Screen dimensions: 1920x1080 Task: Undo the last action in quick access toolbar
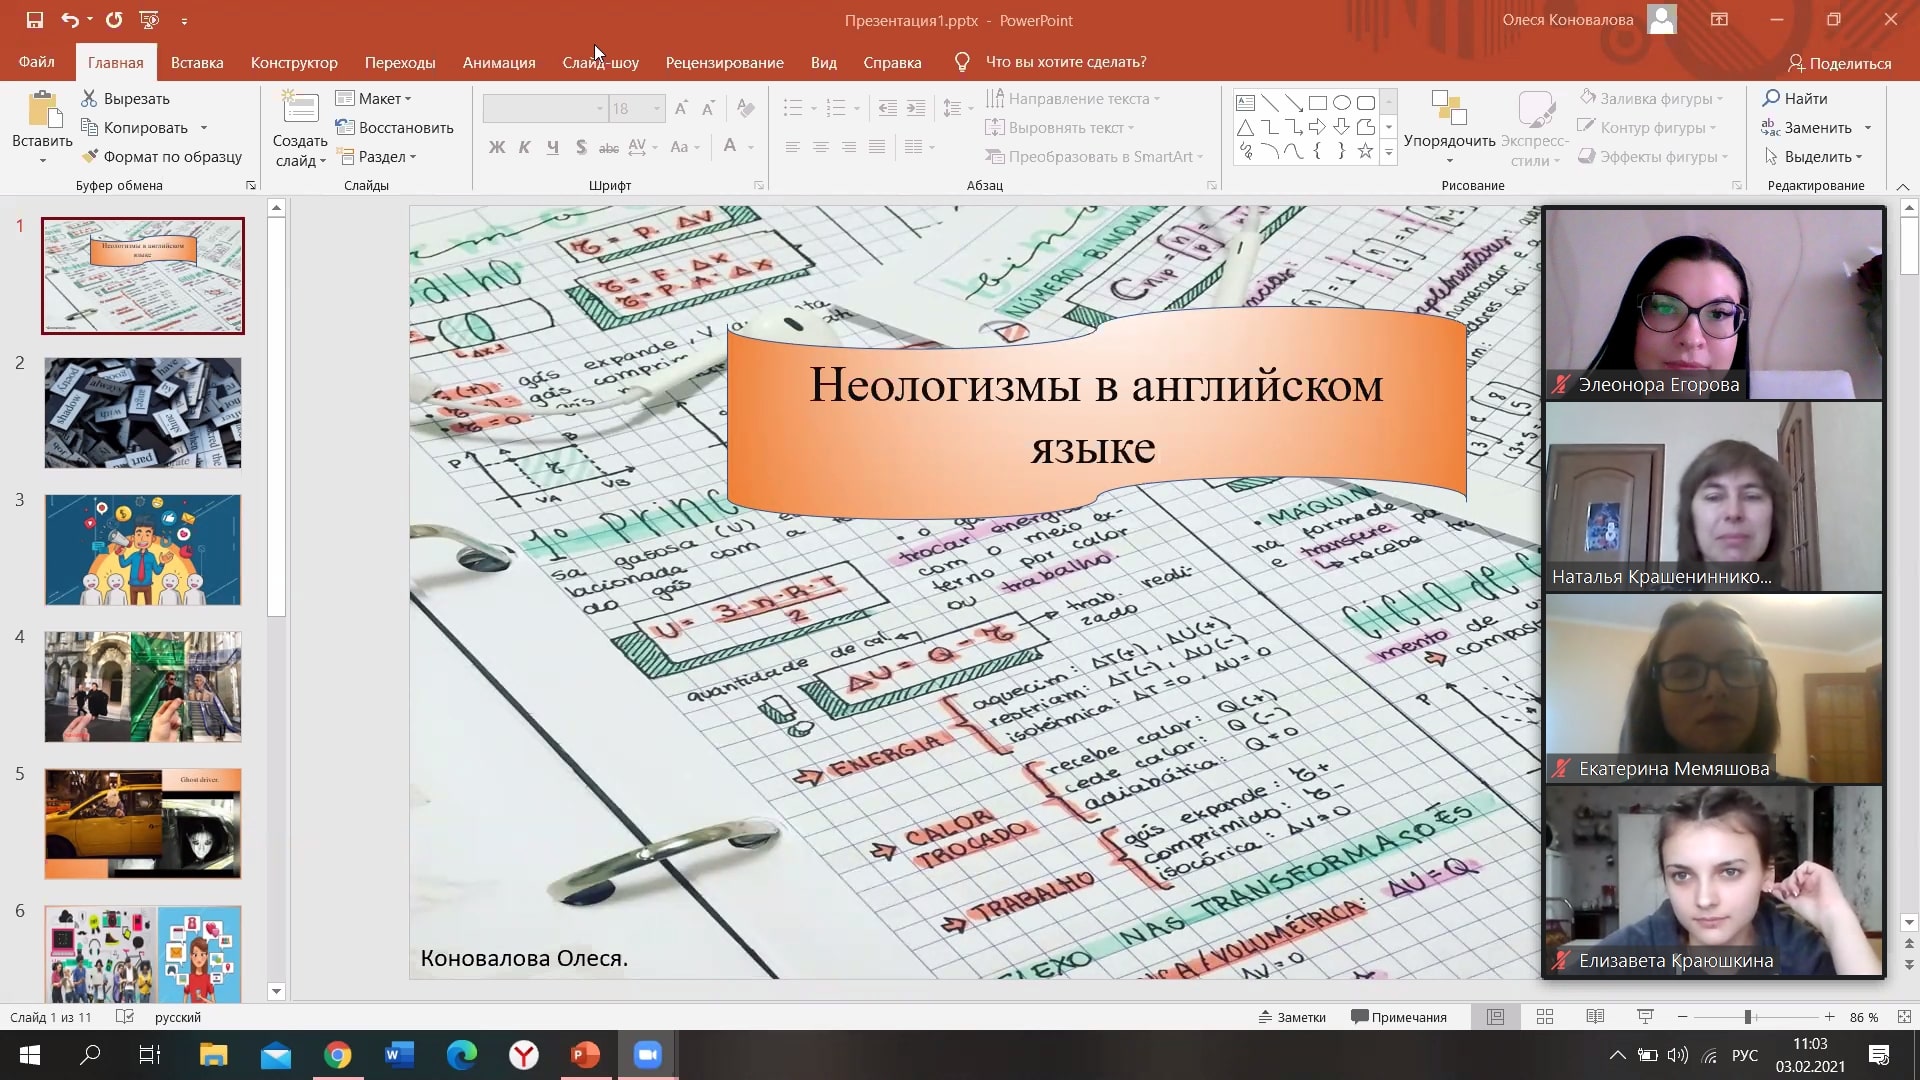click(69, 20)
